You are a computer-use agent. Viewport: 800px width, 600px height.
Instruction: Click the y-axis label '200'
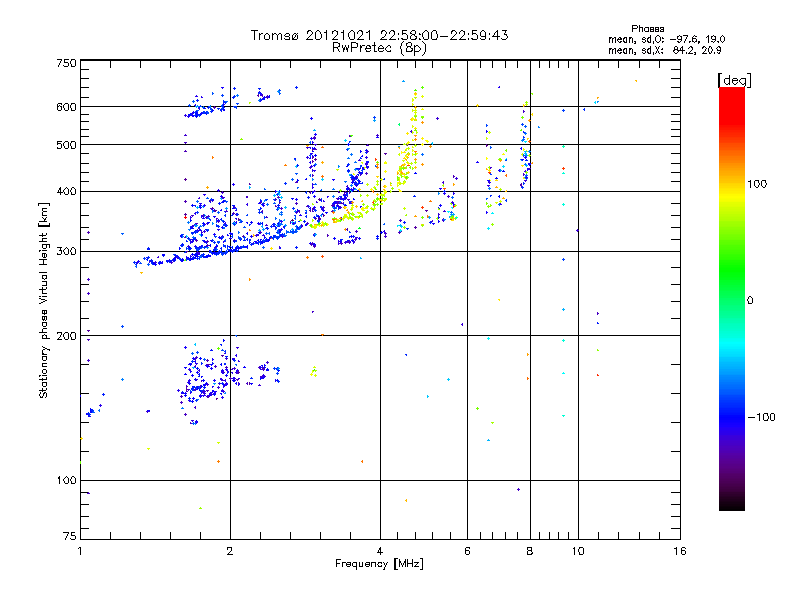(x=66, y=336)
